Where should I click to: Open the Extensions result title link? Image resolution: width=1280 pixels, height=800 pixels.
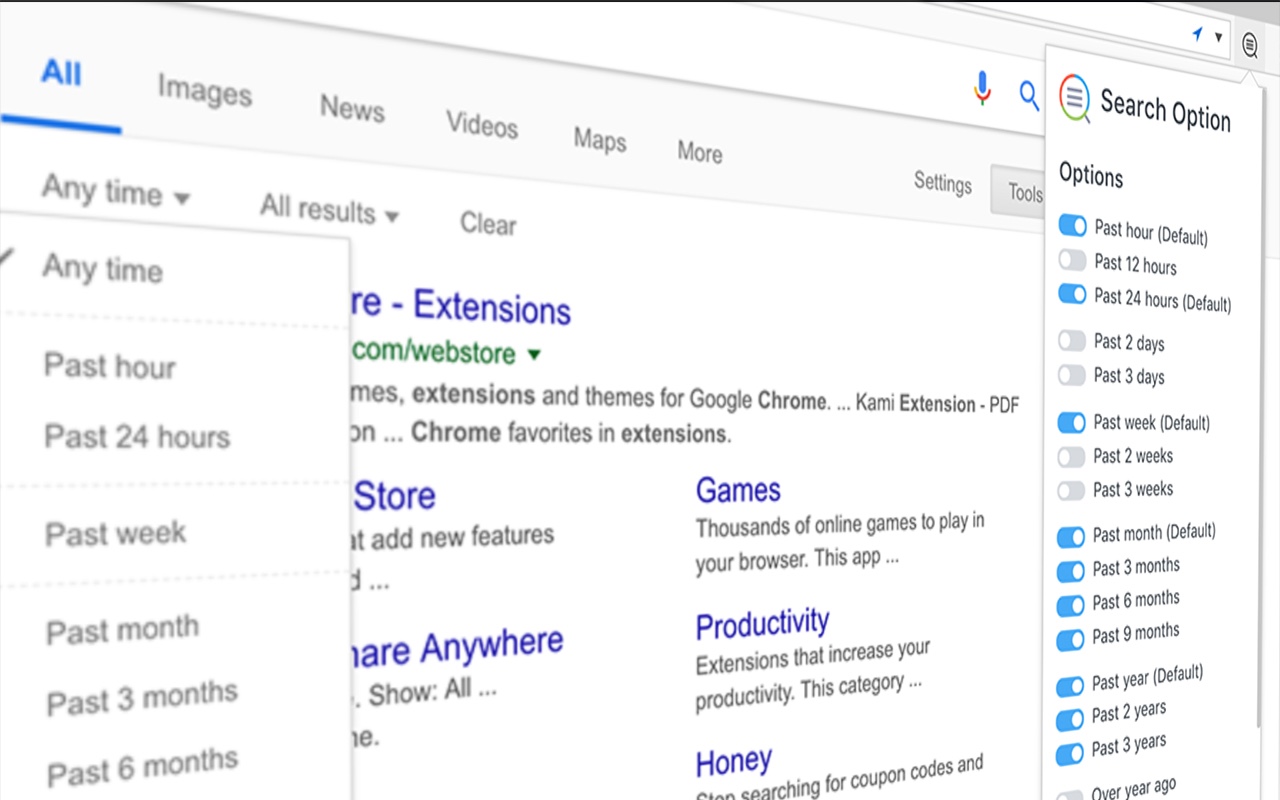click(461, 306)
